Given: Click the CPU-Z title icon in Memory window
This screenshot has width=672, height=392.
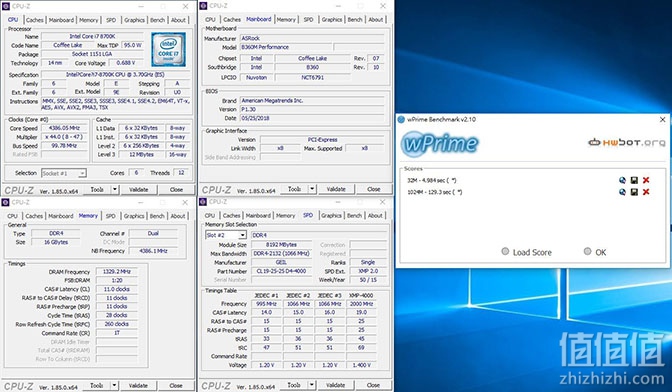Looking at the screenshot, I should [x=6, y=202].
